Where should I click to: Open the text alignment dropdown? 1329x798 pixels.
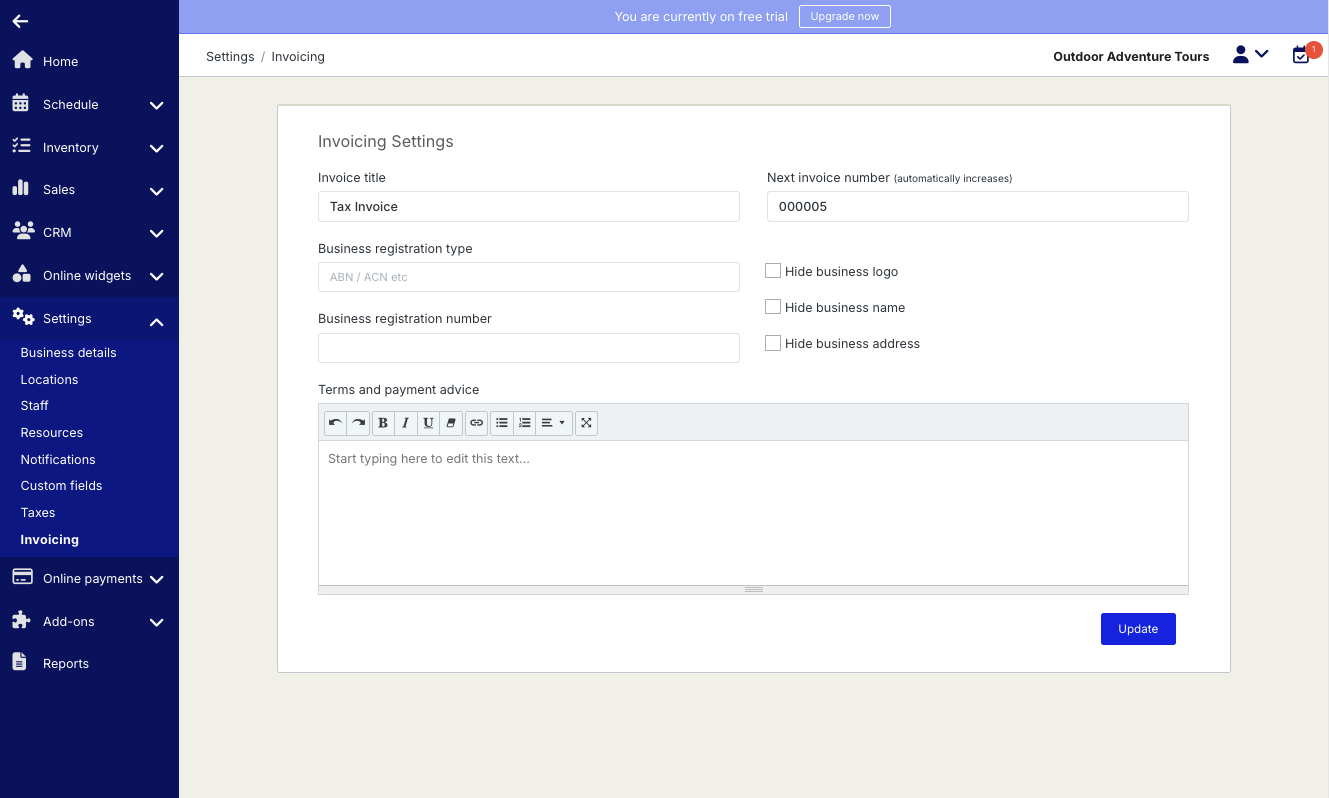pyautogui.click(x=553, y=423)
